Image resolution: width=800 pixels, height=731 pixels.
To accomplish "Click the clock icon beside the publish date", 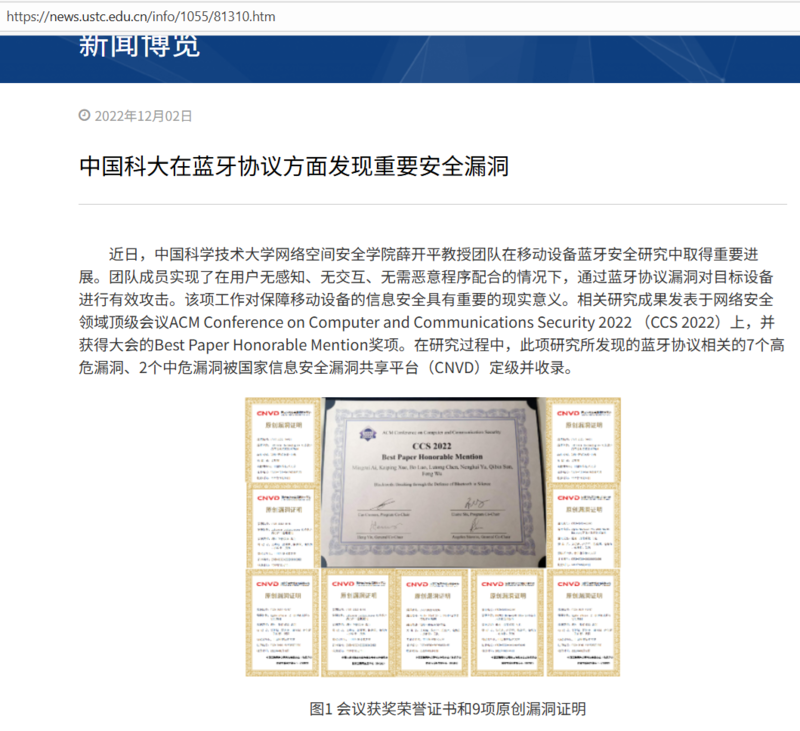I will [84, 116].
